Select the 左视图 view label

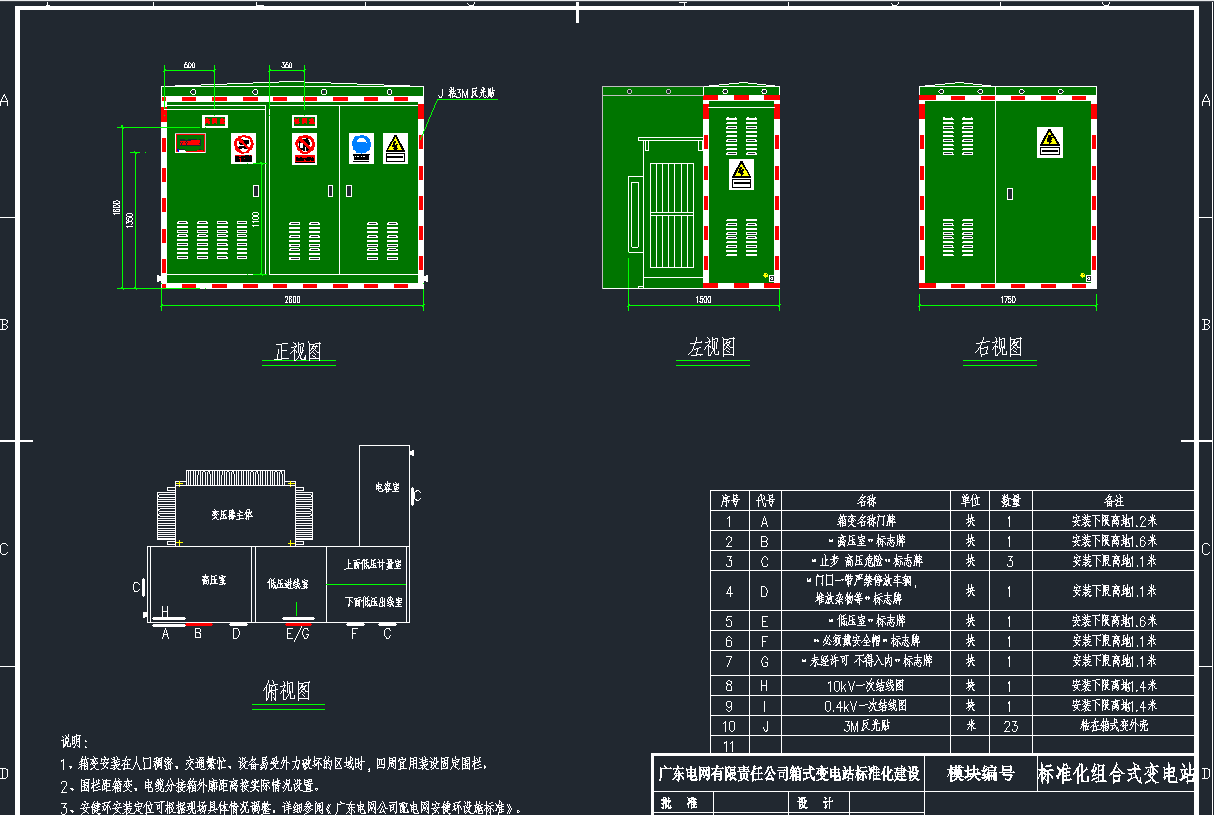[x=712, y=348]
